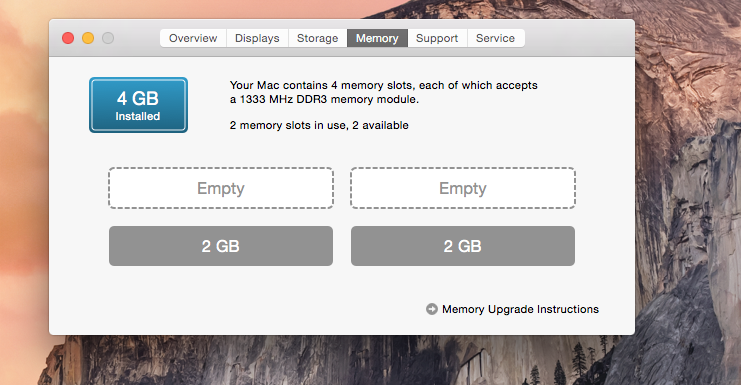The width and height of the screenshot is (741, 385).
Task: Open the Memory Upgrade Instructions link
Action: point(520,309)
